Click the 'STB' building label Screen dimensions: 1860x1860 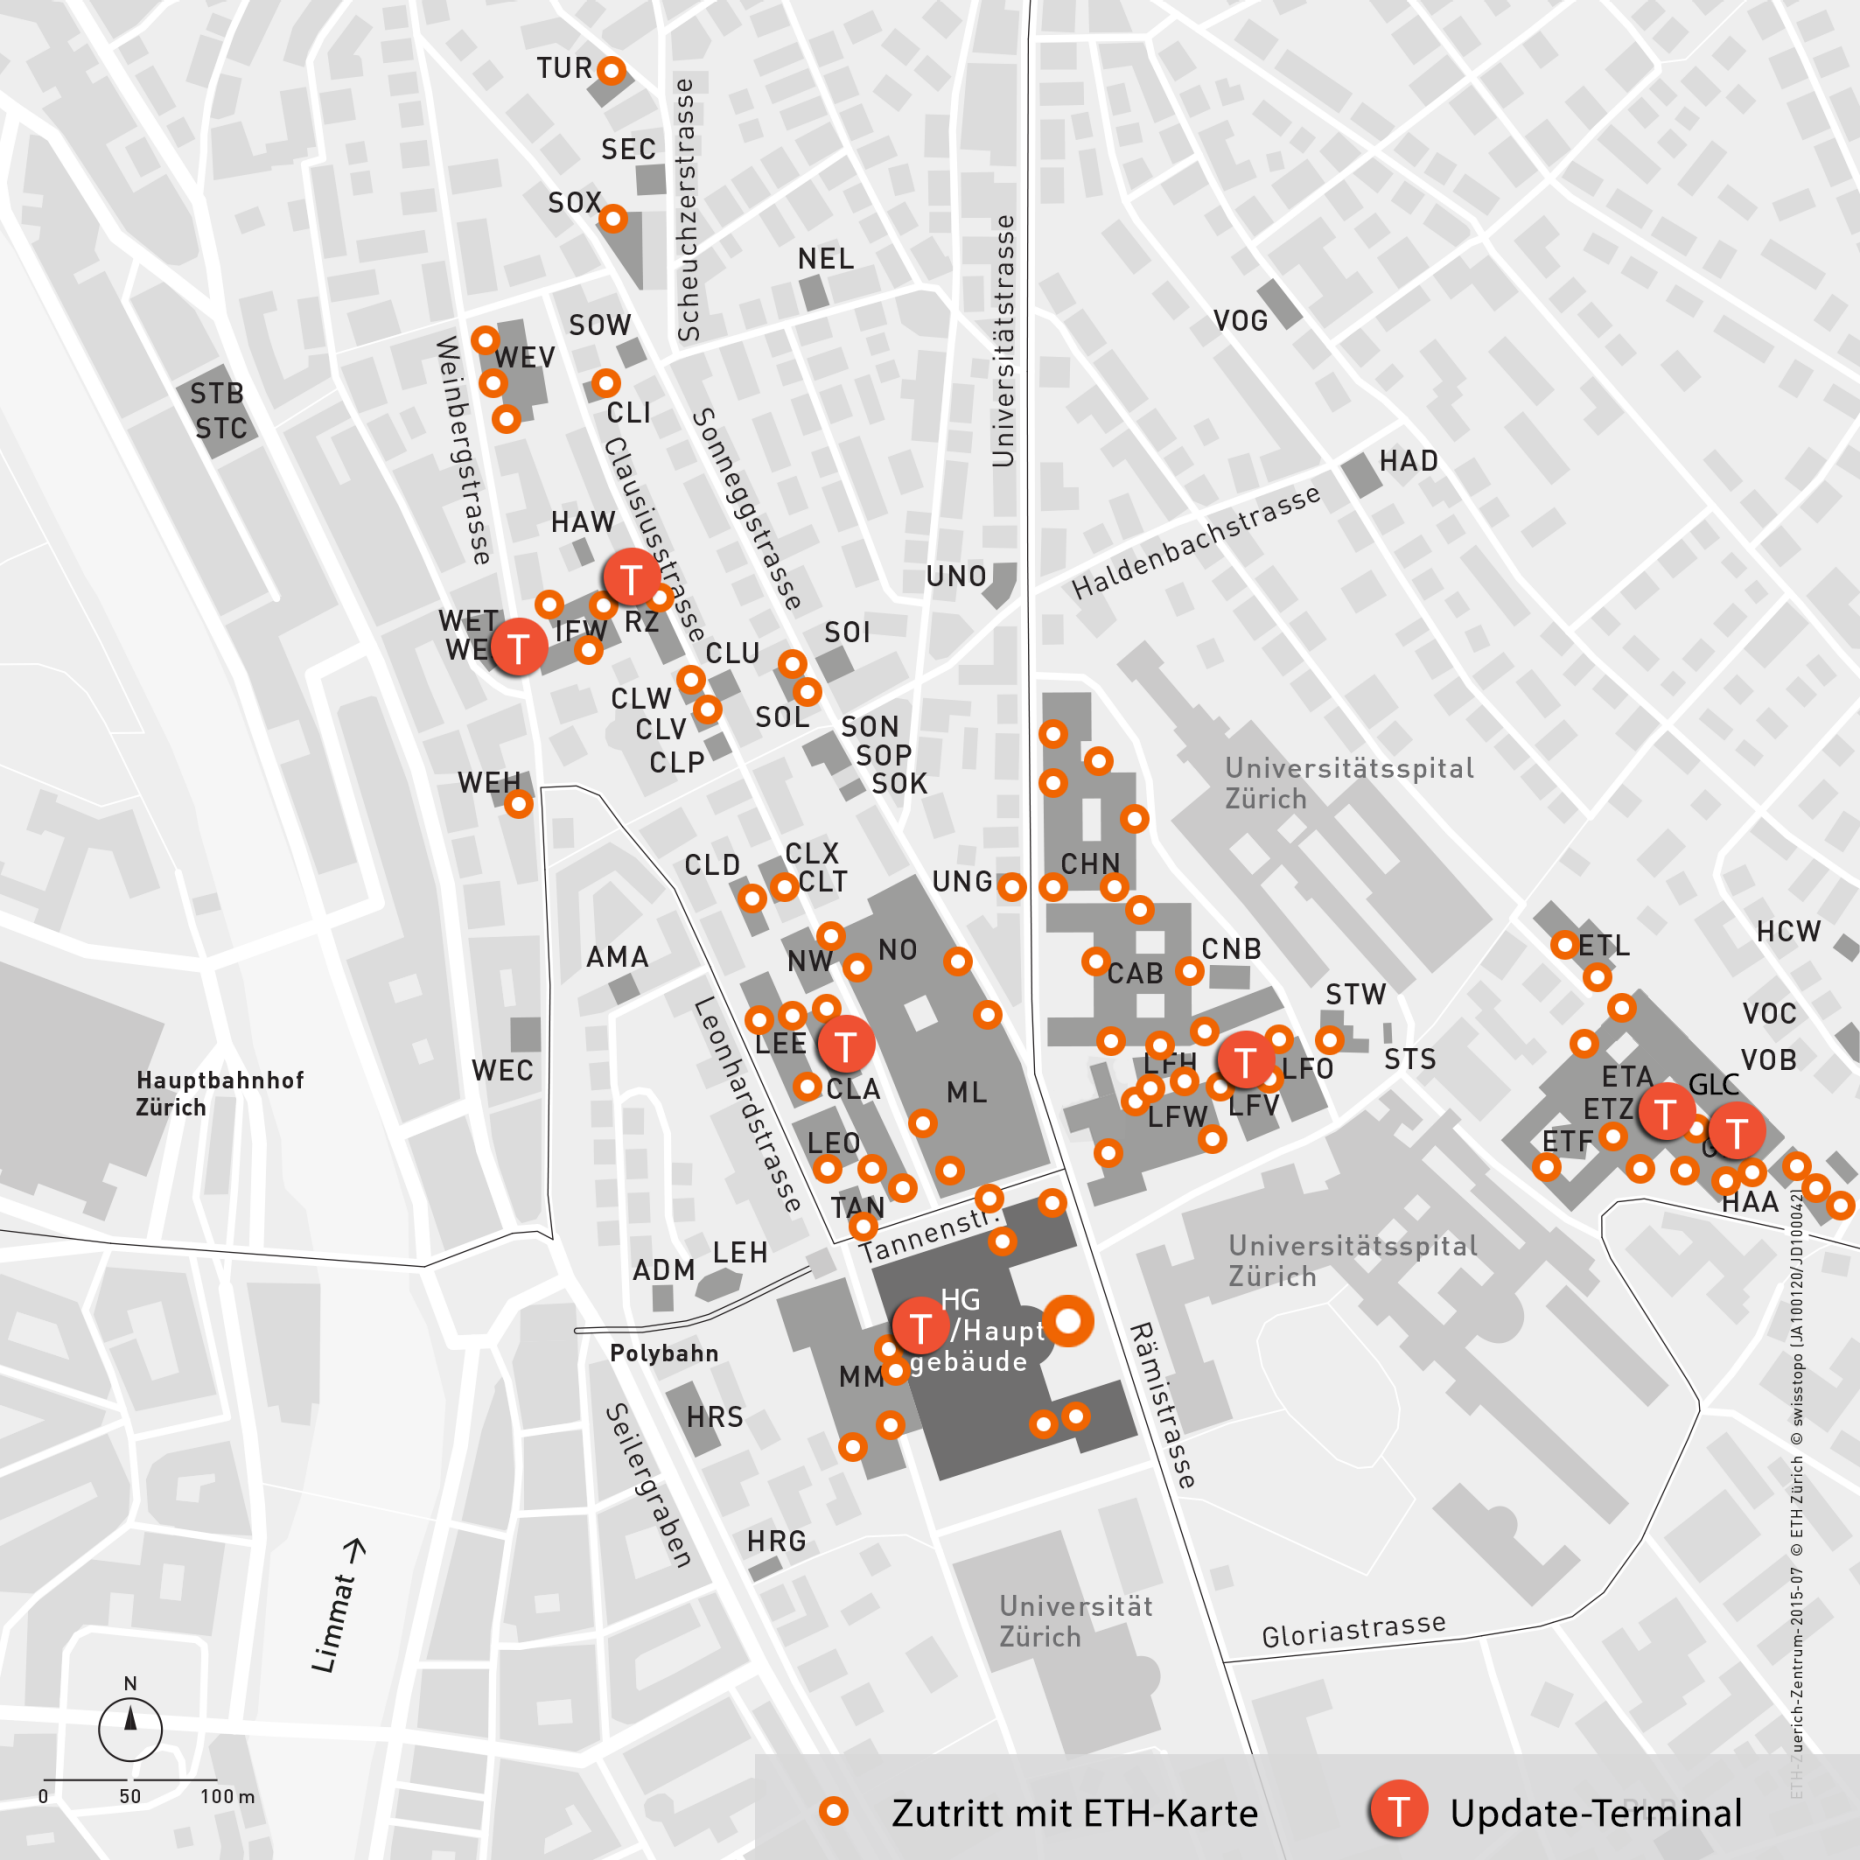point(217,393)
